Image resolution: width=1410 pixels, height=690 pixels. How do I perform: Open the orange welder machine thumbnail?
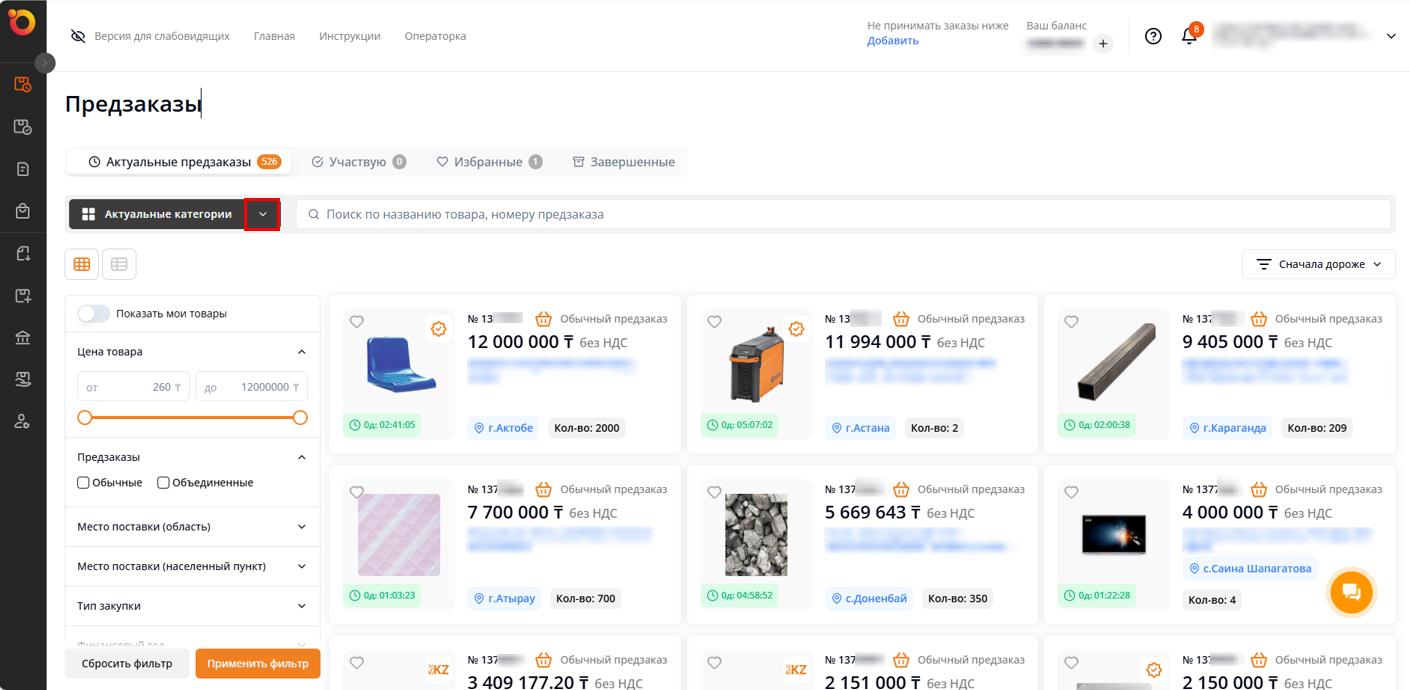pos(756,363)
